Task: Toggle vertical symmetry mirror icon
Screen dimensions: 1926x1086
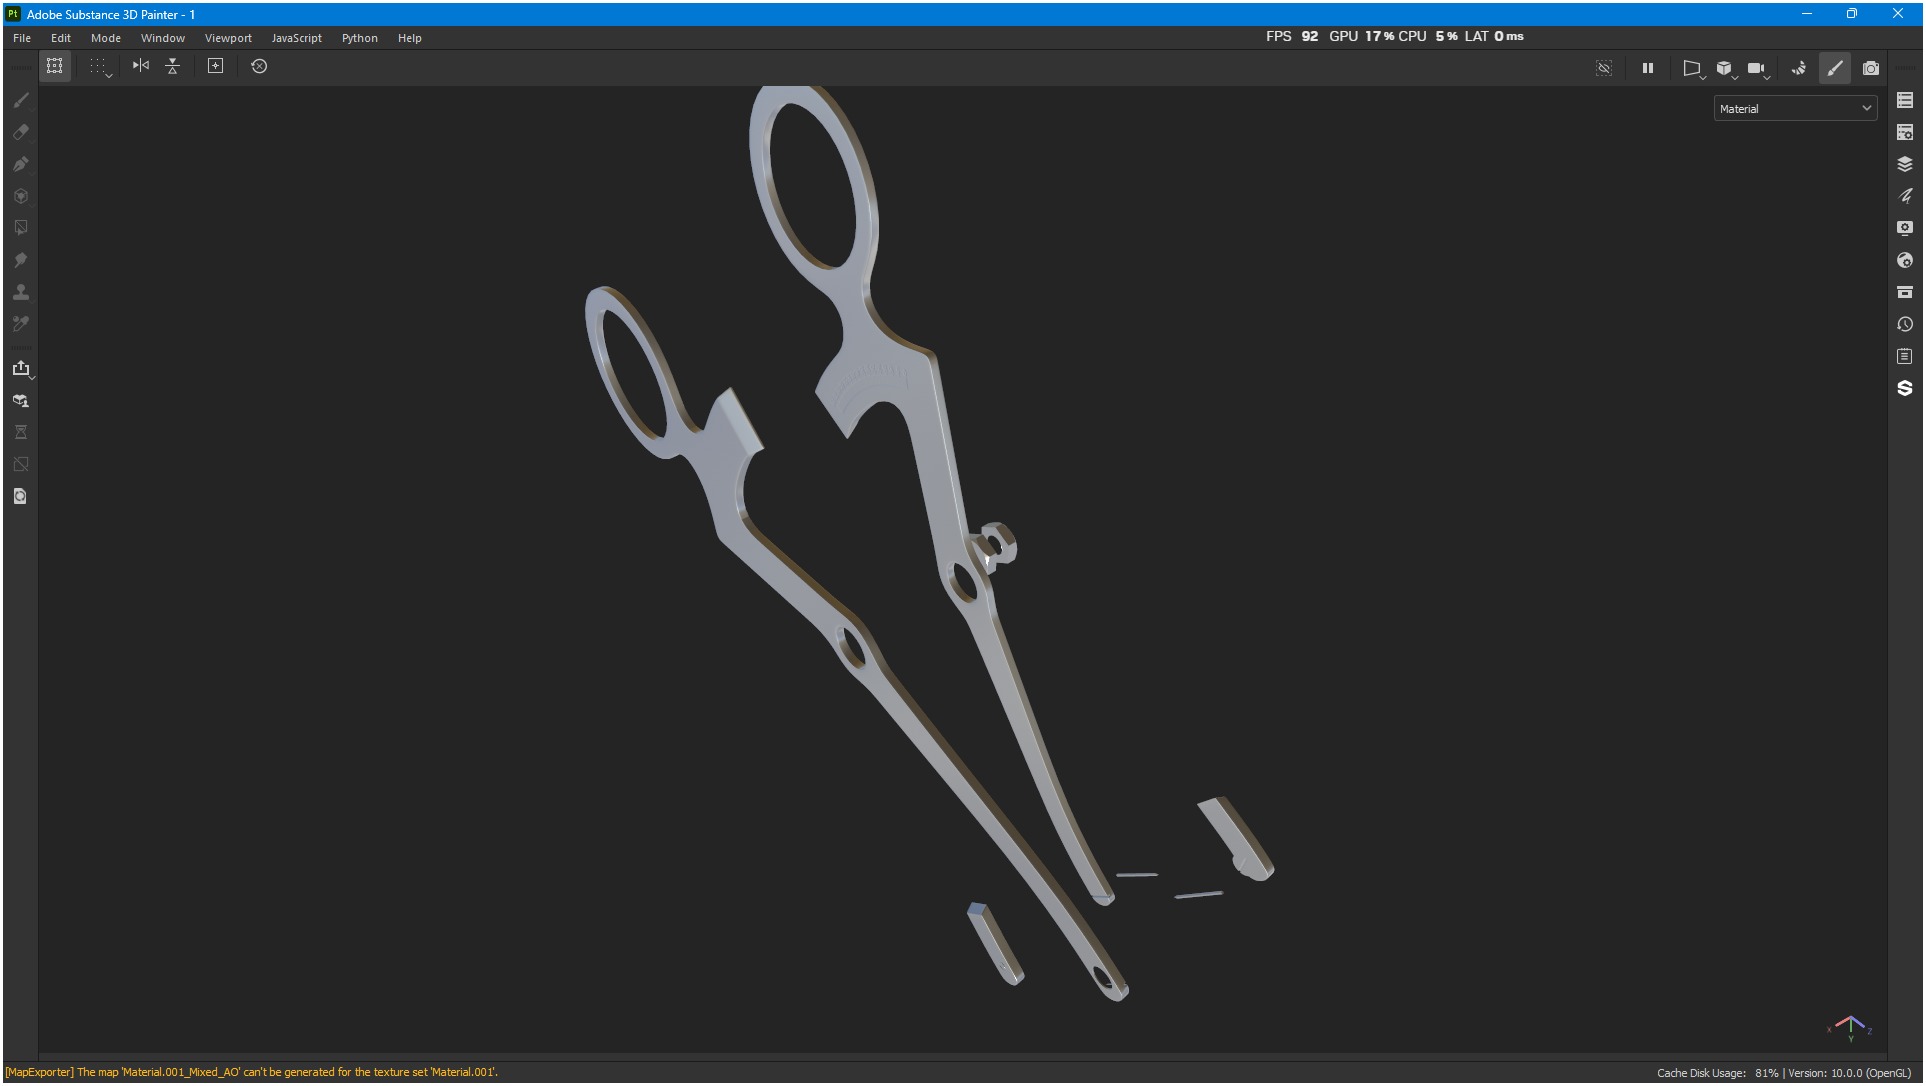Action: point(173,66)
